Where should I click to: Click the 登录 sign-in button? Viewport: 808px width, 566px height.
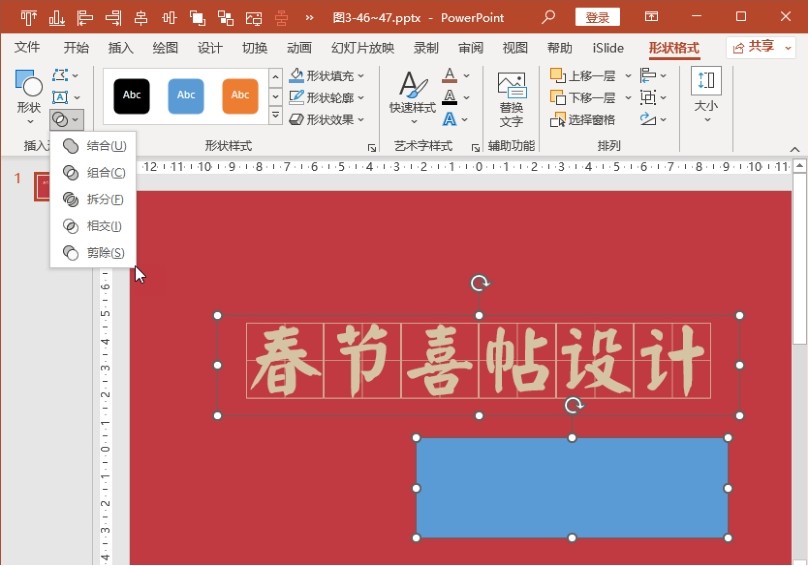(597, 17)
